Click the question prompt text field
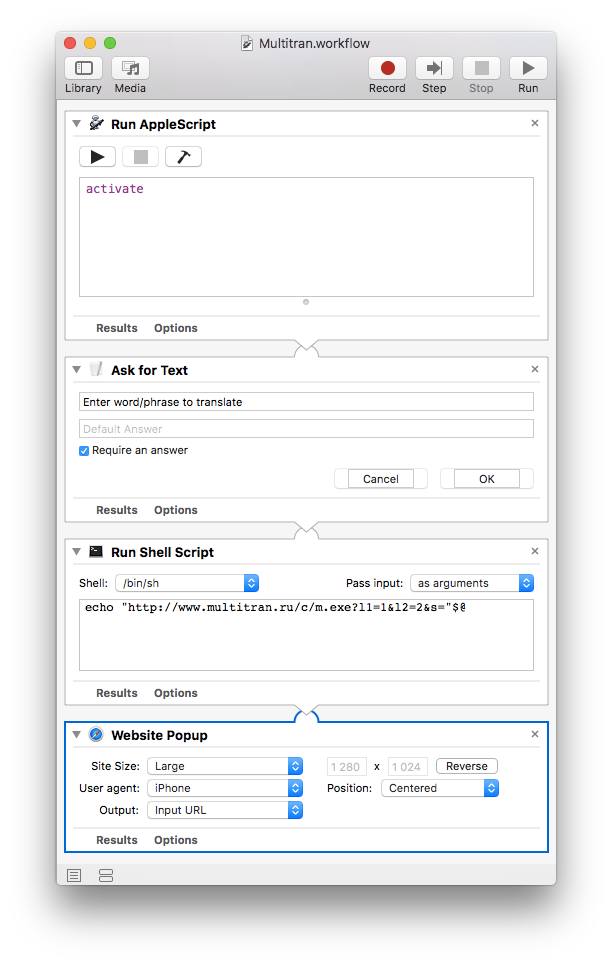This screenshot has height=965, width=612. click(306, 402)
